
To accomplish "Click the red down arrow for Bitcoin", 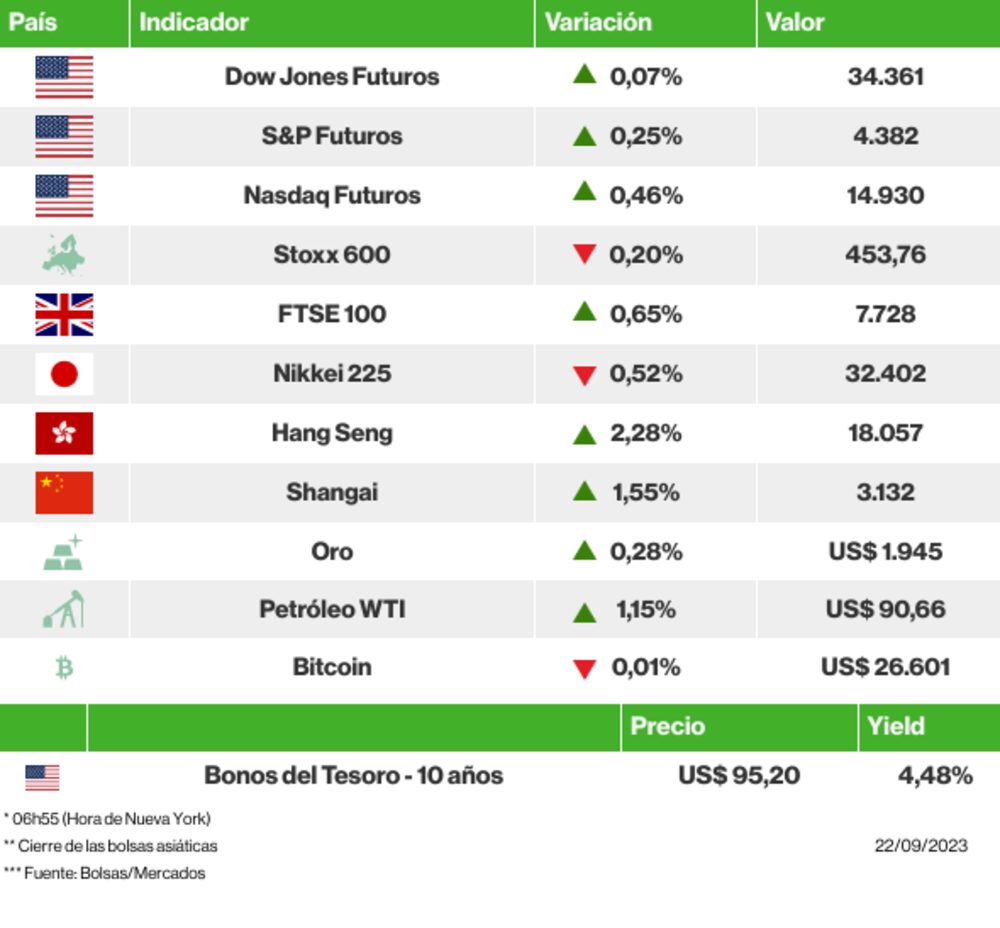I will [x=585, y=668].
